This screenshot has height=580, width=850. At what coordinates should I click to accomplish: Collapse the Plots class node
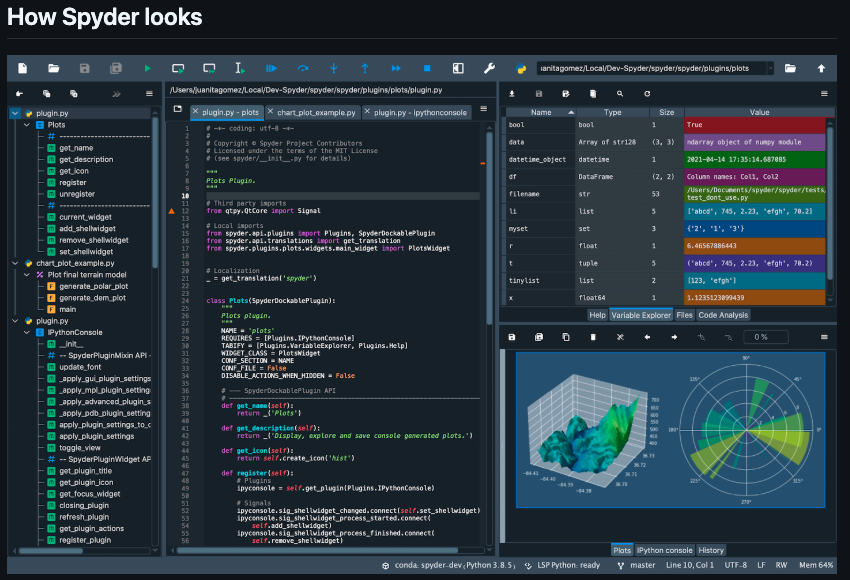click(27, 125)
